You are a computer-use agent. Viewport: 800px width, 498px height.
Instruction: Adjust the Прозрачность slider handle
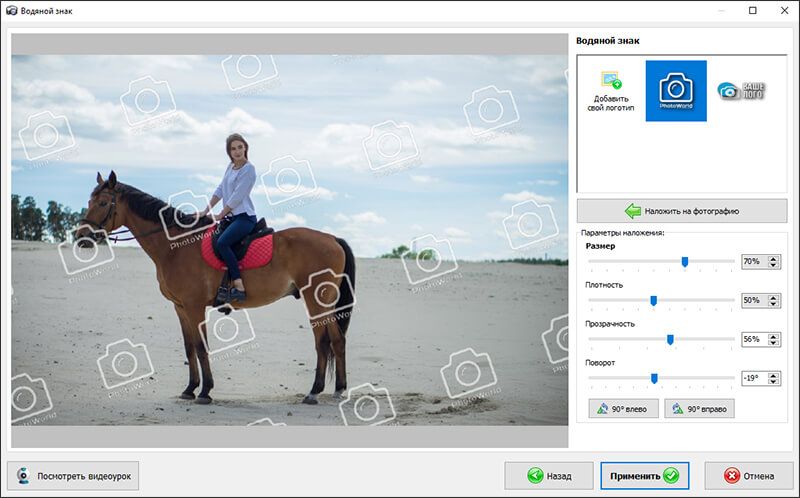[670, 339]
